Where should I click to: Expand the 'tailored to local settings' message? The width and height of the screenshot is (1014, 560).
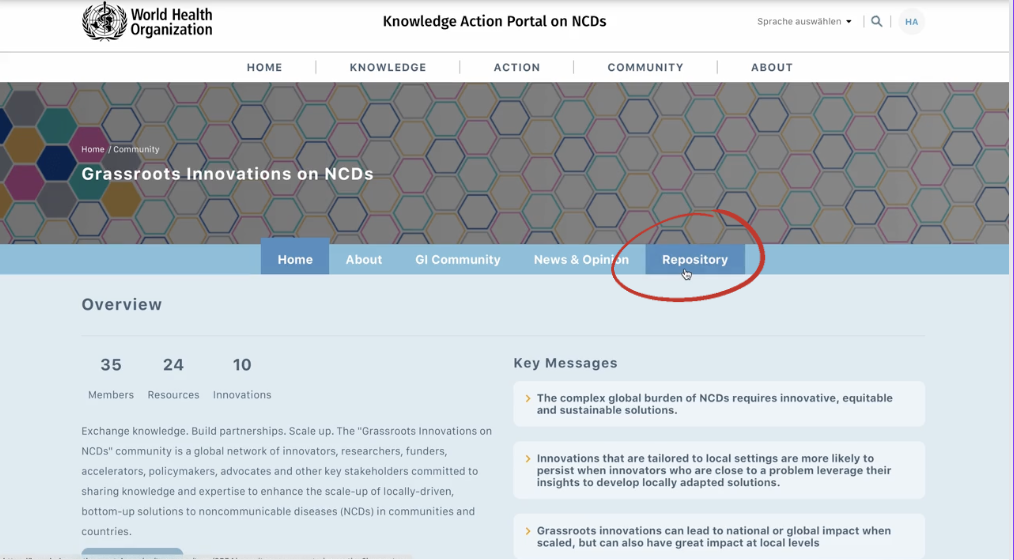point(718,470)
